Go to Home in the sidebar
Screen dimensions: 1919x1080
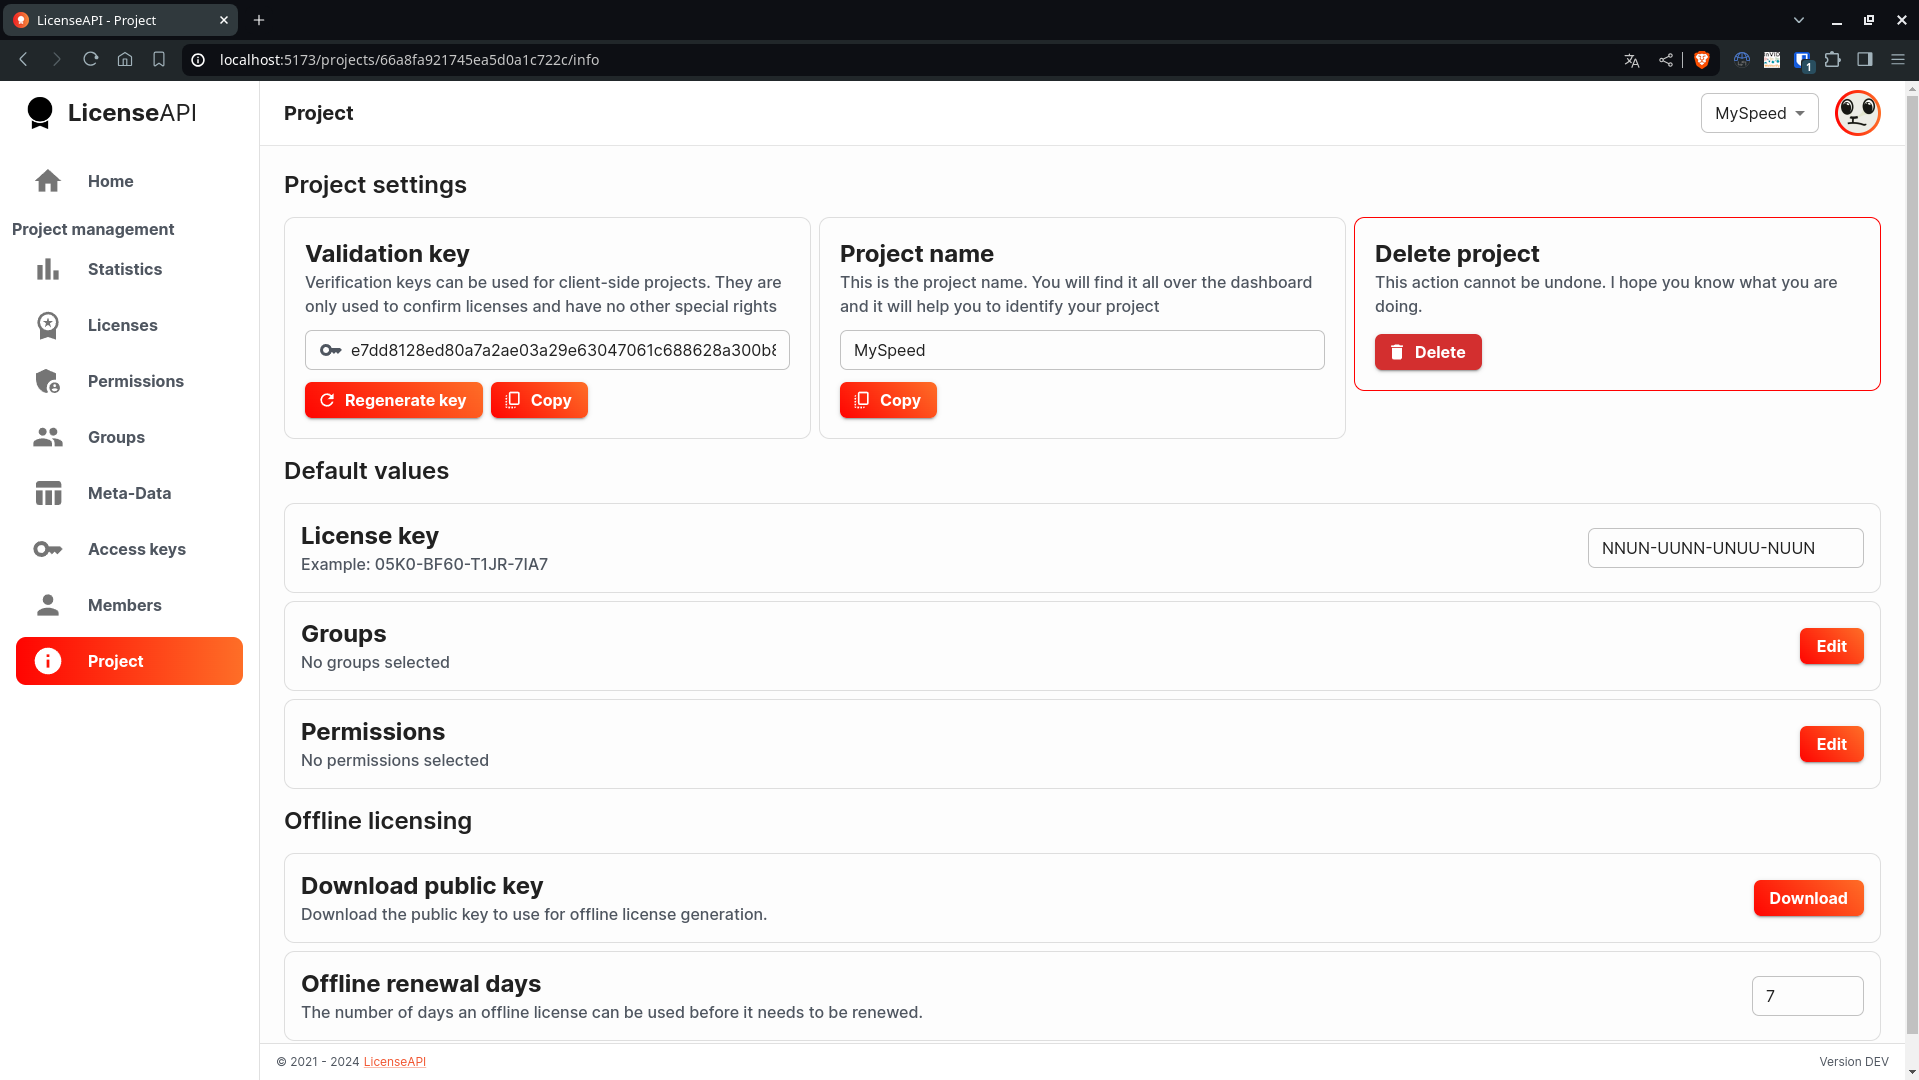coord(129,181)
